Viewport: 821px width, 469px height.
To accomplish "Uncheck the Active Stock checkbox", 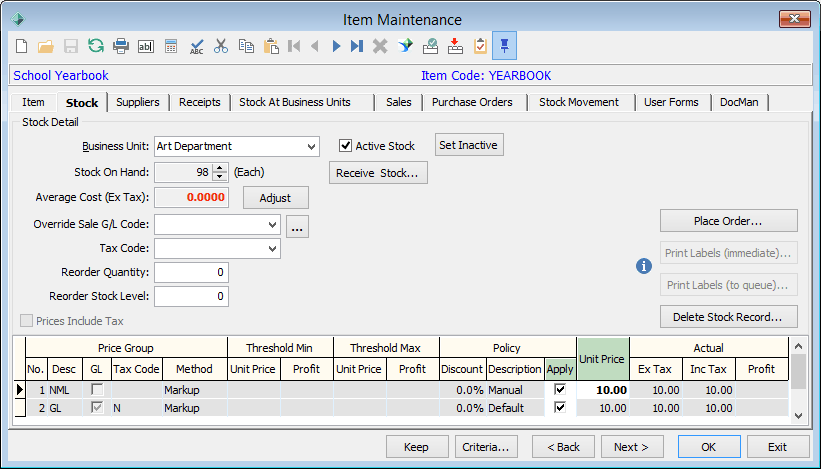I will 345,146.
